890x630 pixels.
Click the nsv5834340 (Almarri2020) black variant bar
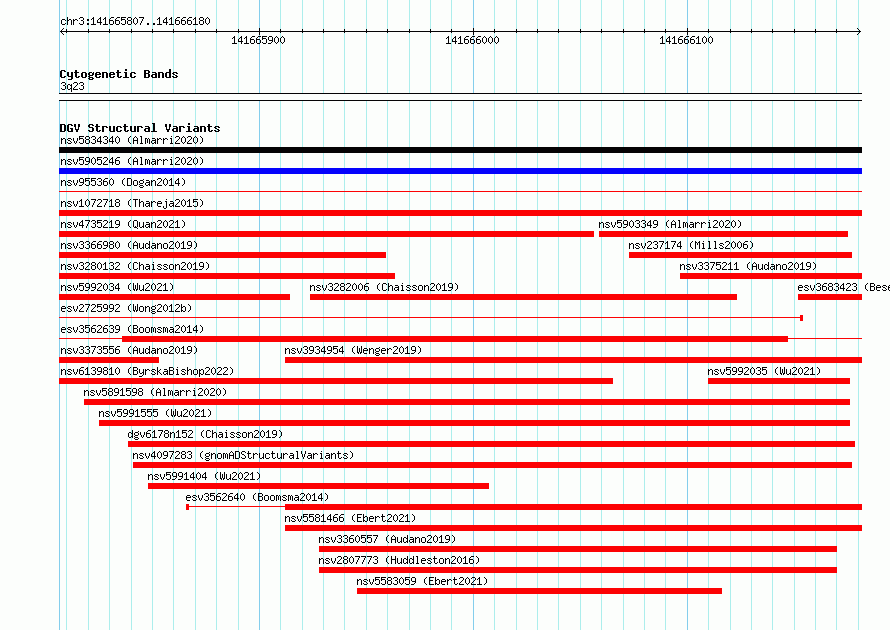460,150
